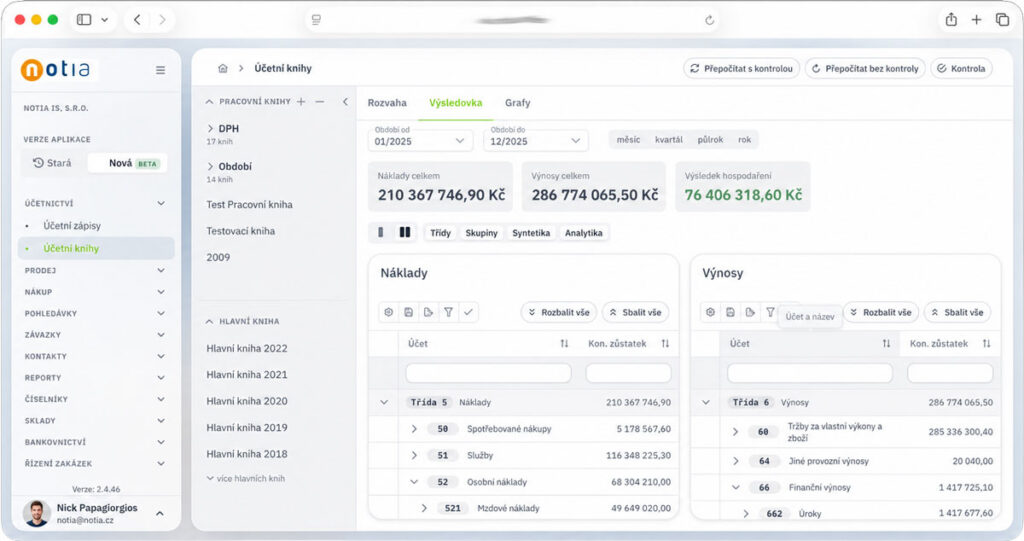The image size is (1024, 541).
Task: Open the Grafy tab
Action: pos(517,103)
